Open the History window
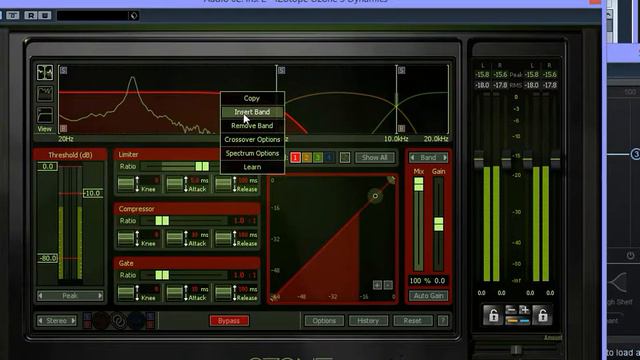The height and width of the screenshot is (360, 640). pyautogui.click(x=368, y=321)
